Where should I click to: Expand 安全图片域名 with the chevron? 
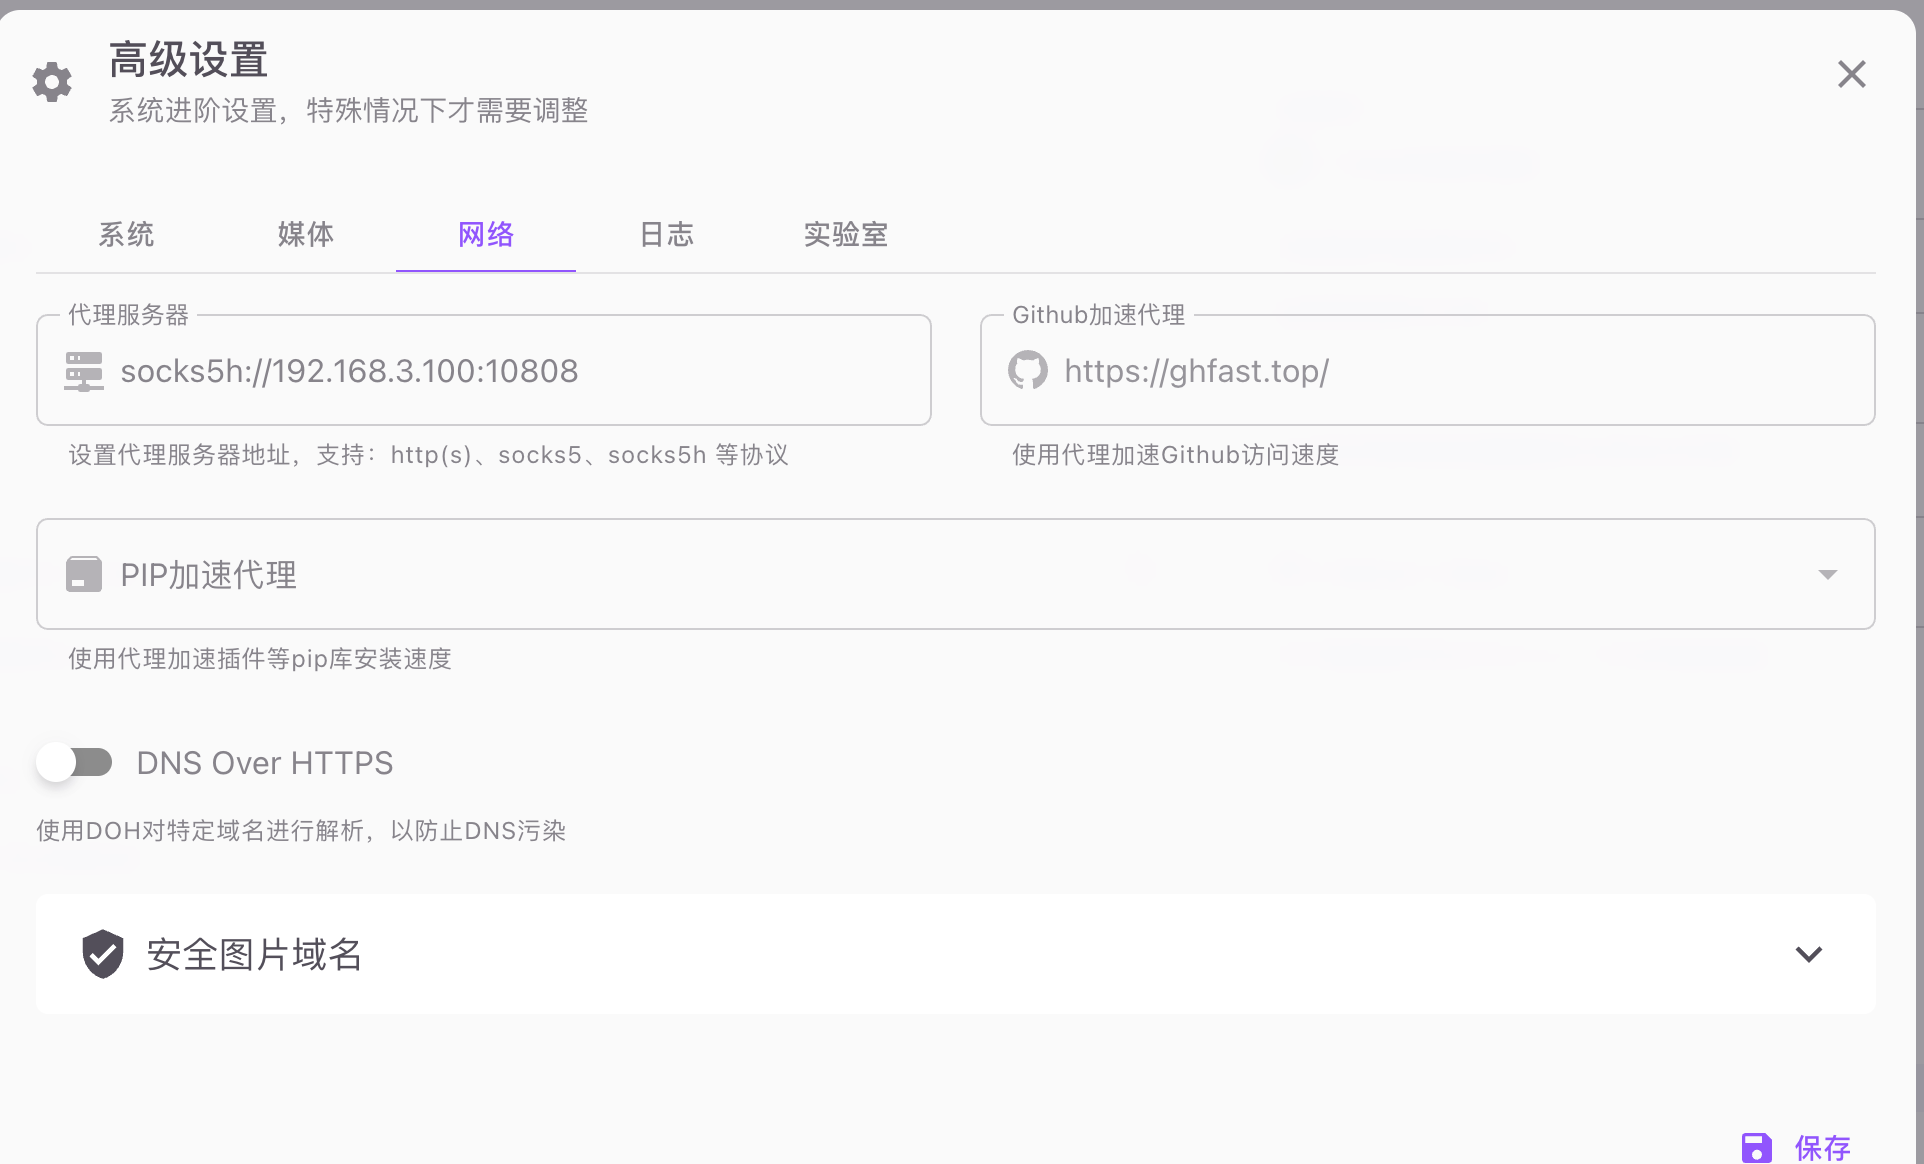1808,954
